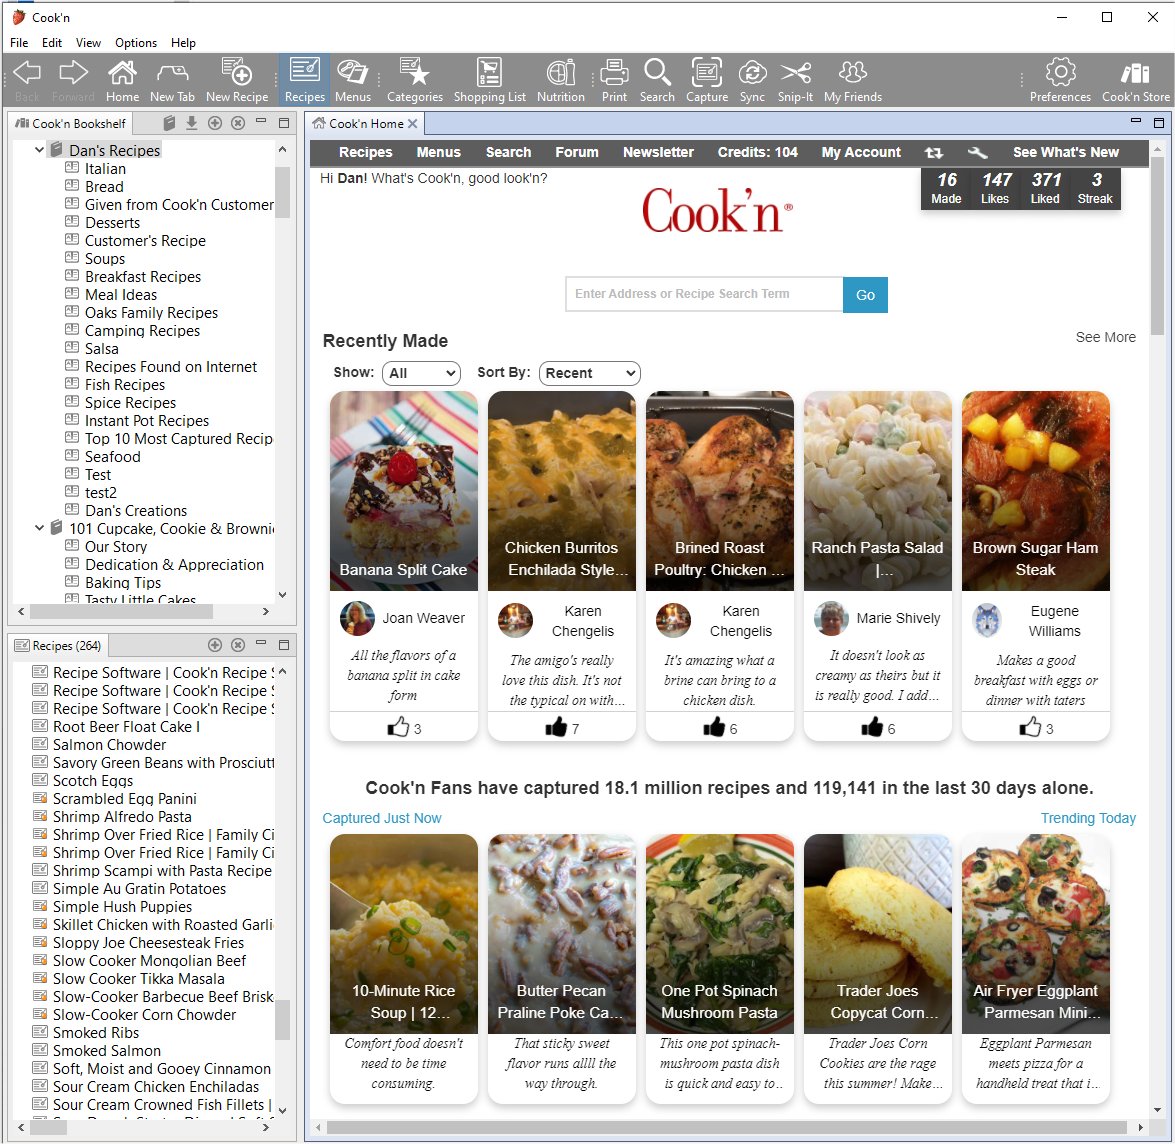Launch the Capture tool
Image resolution: width=1175 pixels, height=1144 pixels.
[x=707, y=79]
